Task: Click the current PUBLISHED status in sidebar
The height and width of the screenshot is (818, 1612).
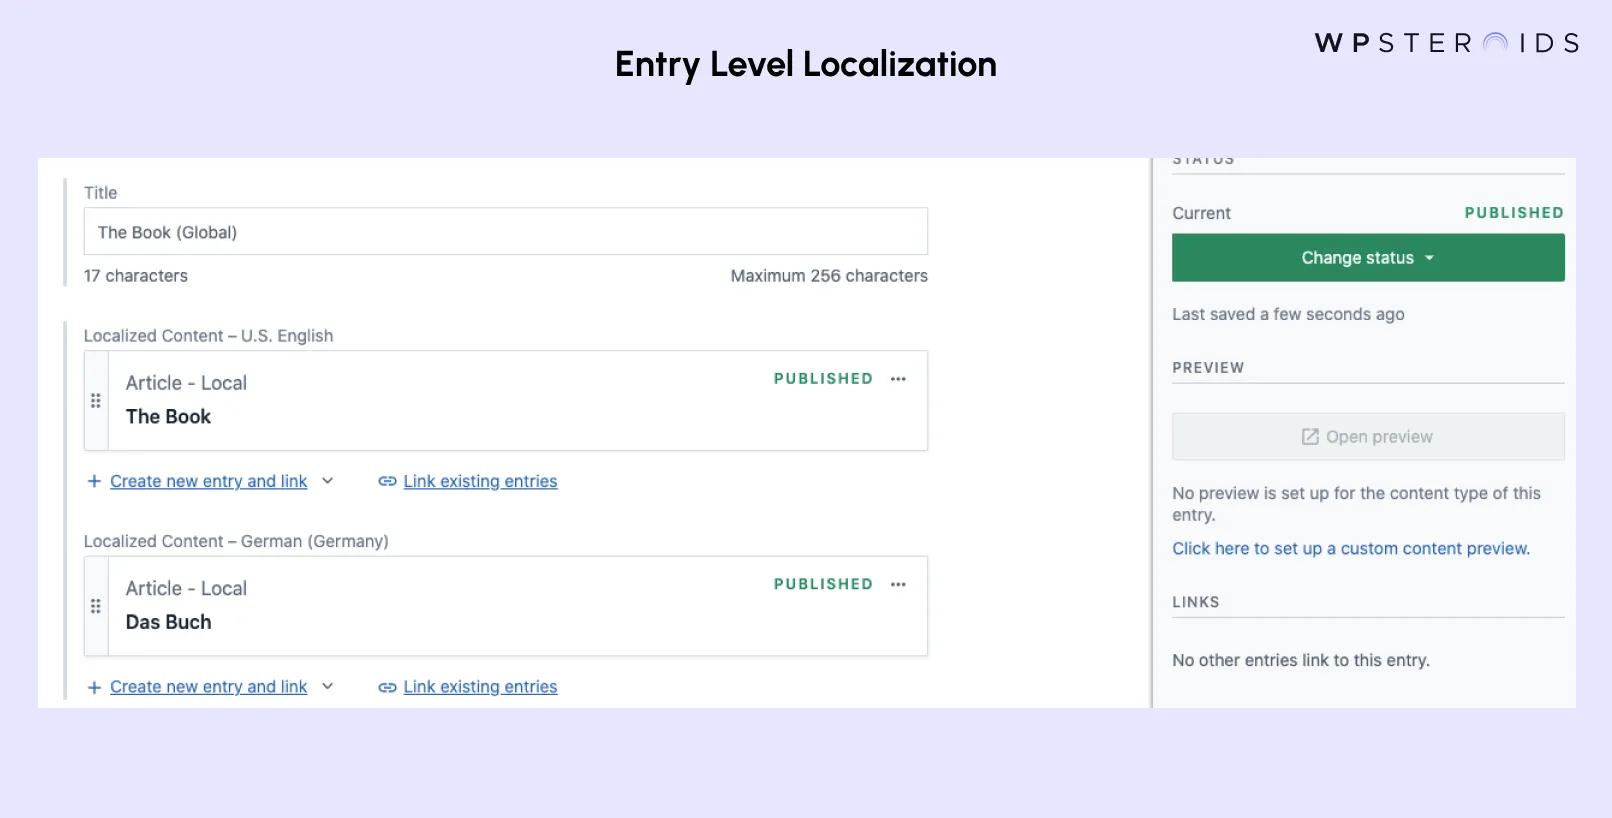Action: pos(1514,213)
